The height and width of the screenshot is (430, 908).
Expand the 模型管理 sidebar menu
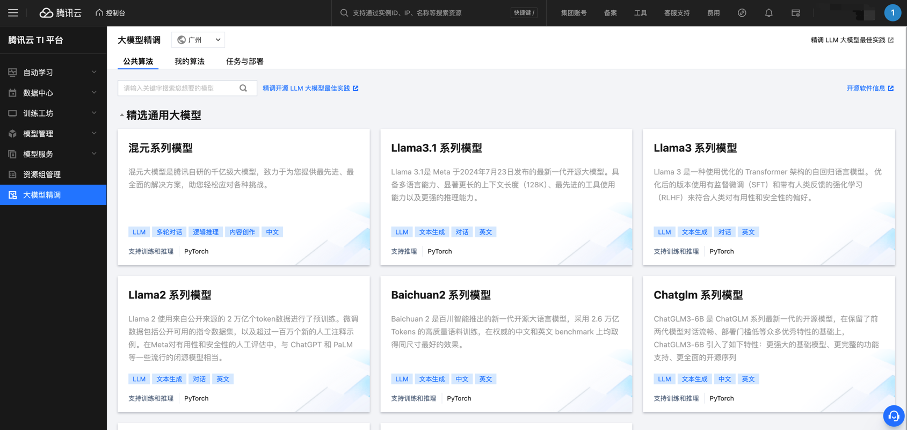click(52, 133)
